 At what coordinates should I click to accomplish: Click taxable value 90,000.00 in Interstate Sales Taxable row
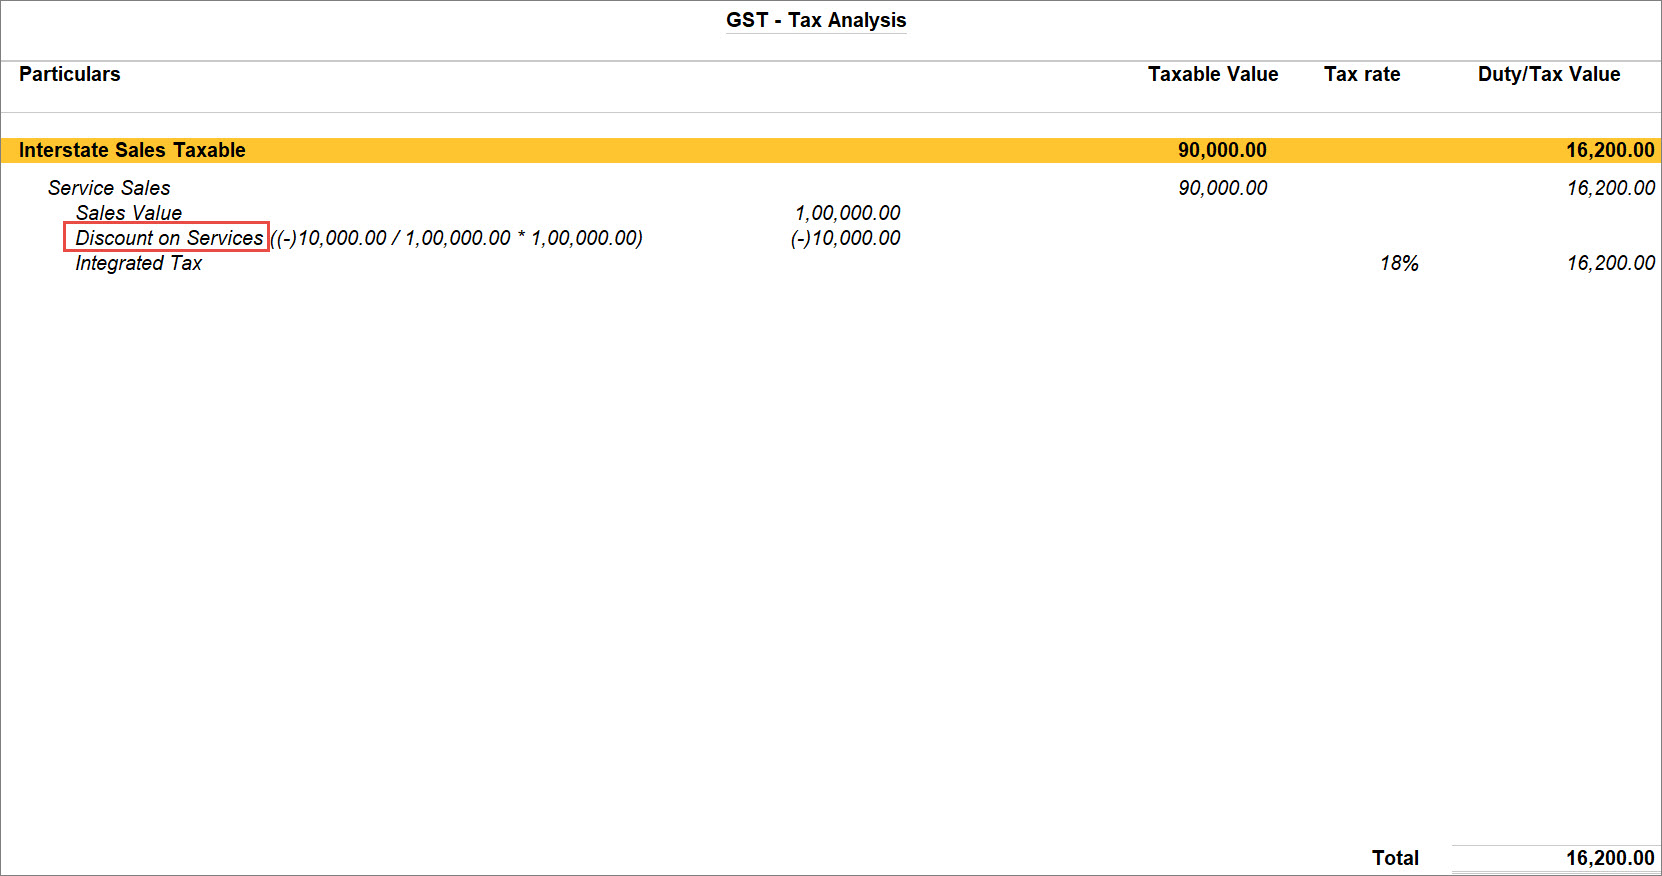tap(1222, 150)
